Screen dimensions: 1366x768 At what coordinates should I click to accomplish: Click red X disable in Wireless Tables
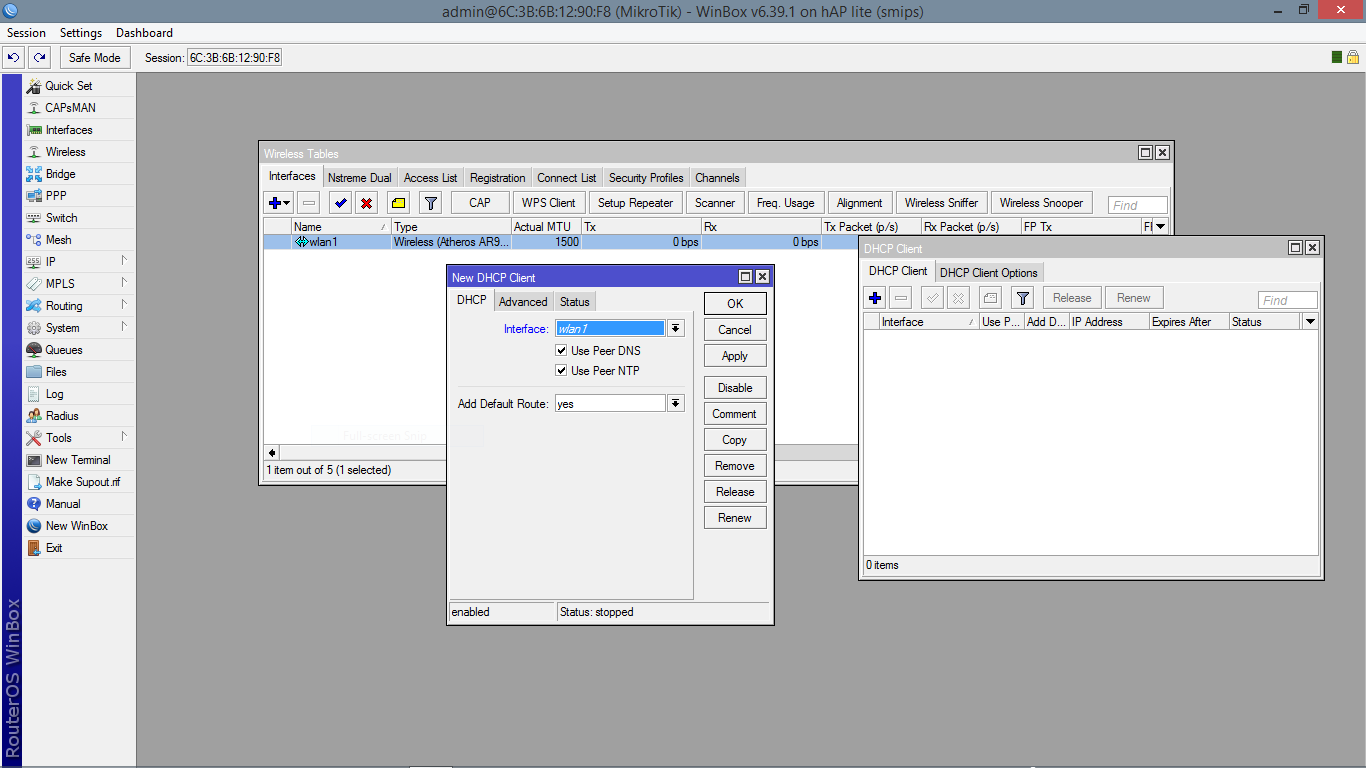tap(366, 203)
